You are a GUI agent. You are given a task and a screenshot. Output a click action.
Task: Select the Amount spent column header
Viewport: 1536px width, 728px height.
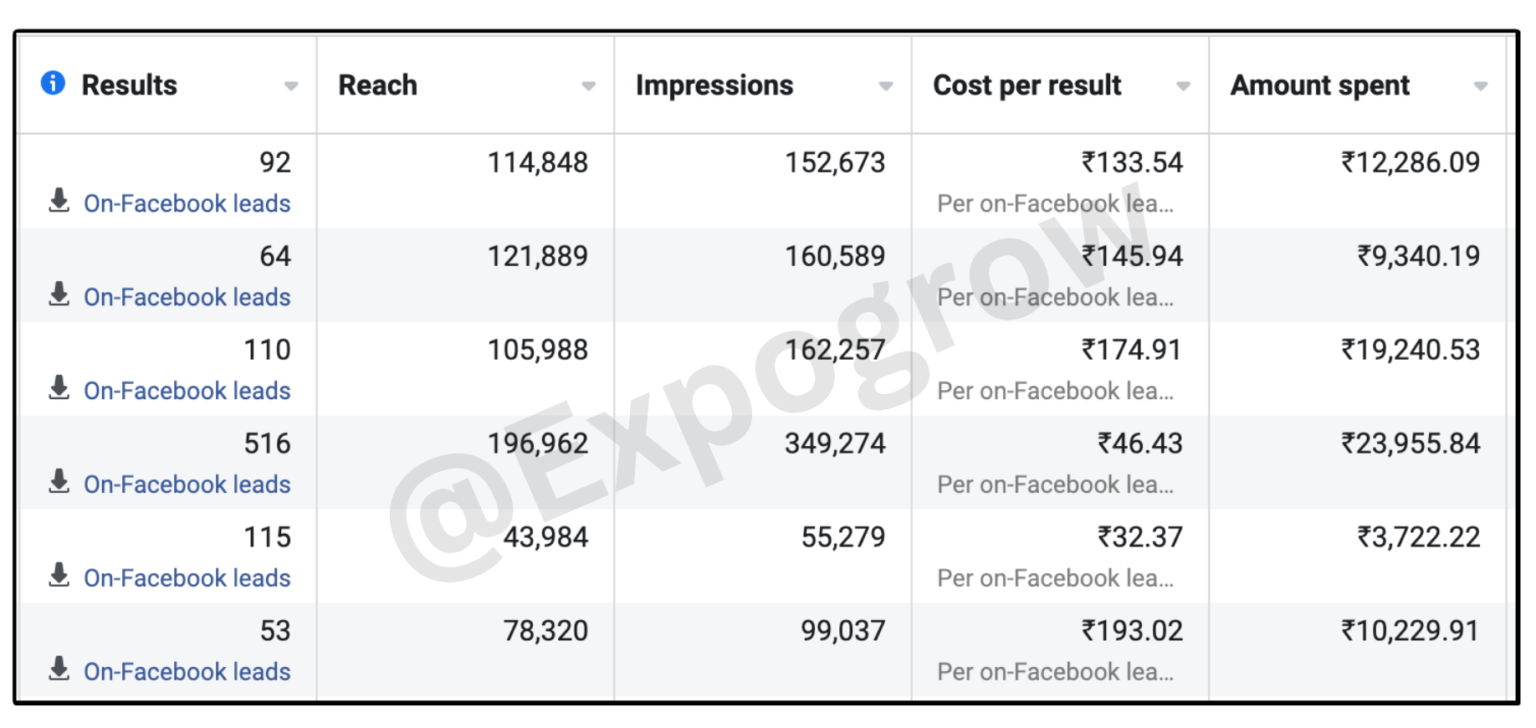[x=1320, y=85]
